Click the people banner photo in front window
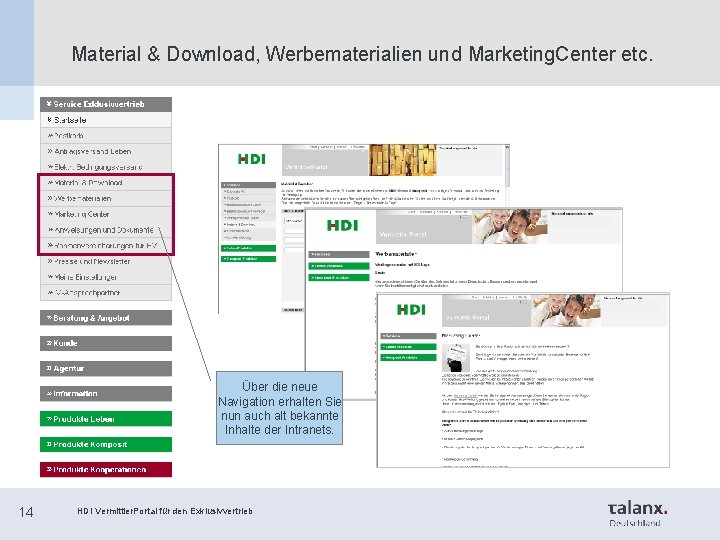 tap(566, 311)
